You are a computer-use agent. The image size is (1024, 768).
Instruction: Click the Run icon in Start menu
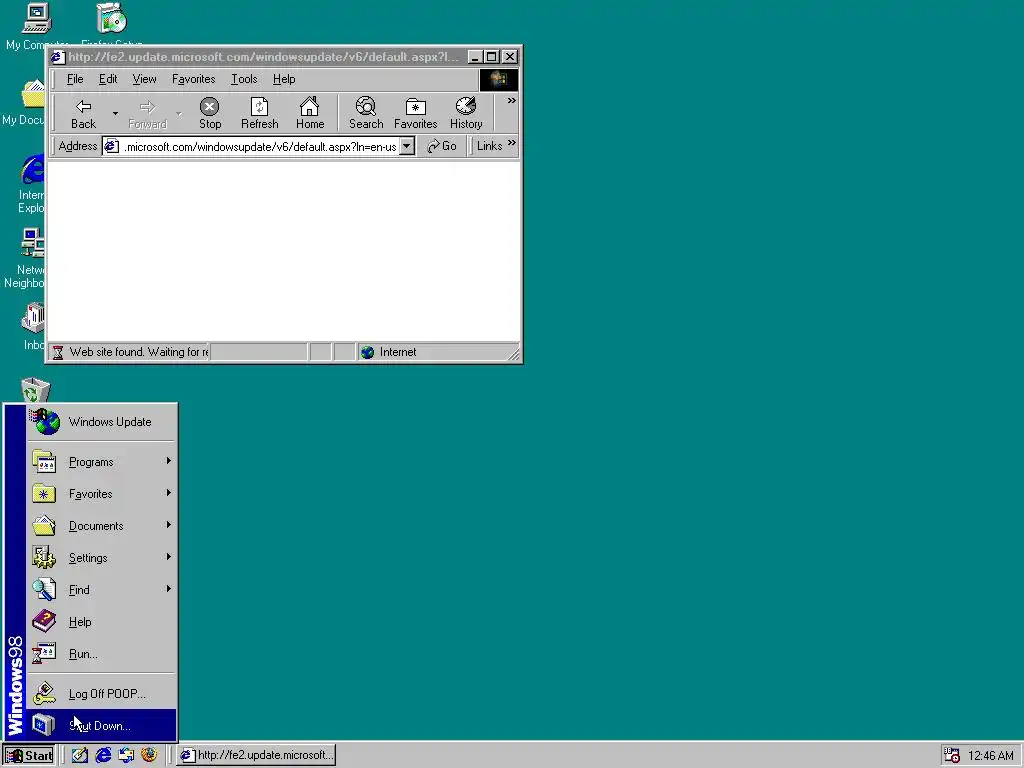pos(44,654)
